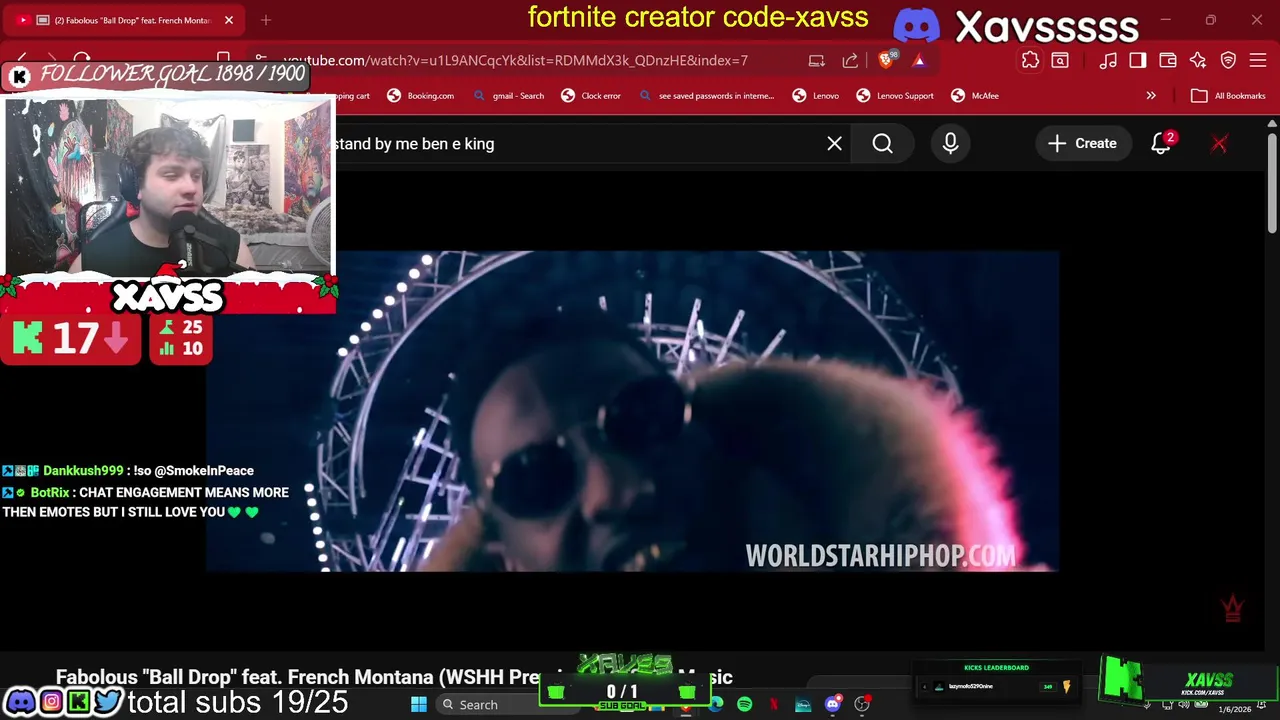Open the Windows Start menu
Viewport: 1280px width, 720px height.
click(419, 704)
